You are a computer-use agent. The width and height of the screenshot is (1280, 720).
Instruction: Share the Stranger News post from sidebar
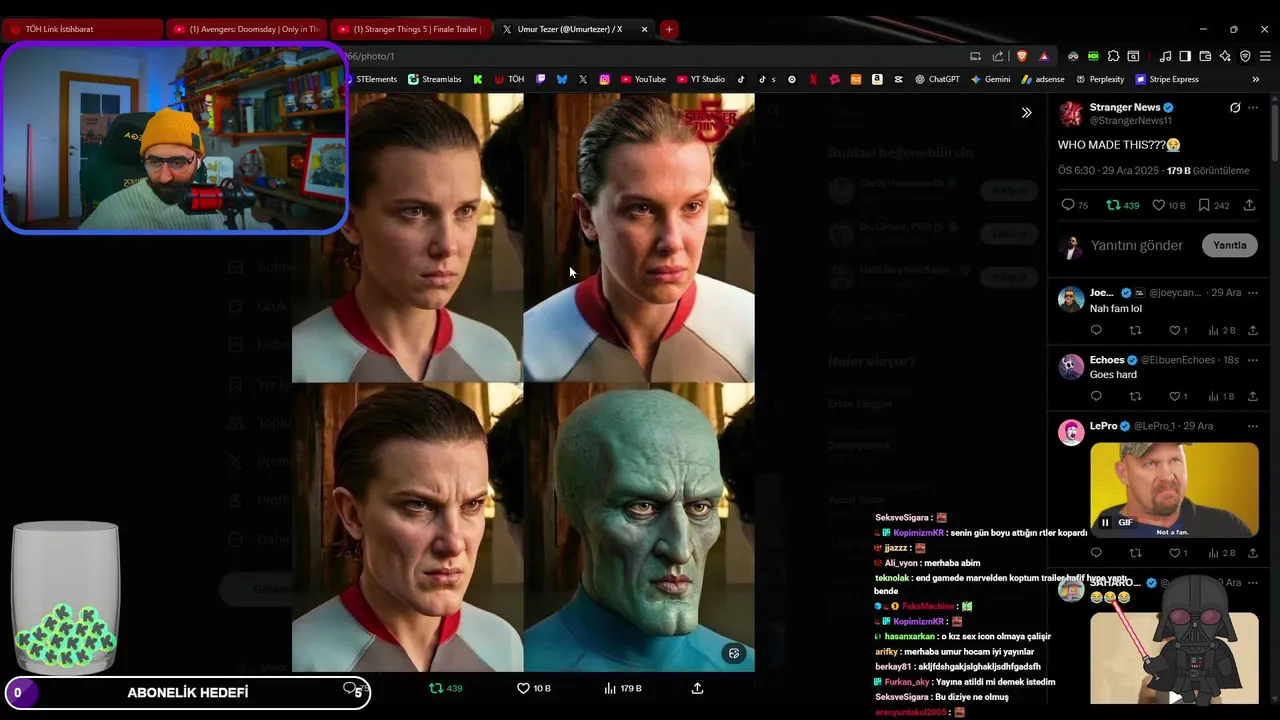click(x=1250, y=205)
